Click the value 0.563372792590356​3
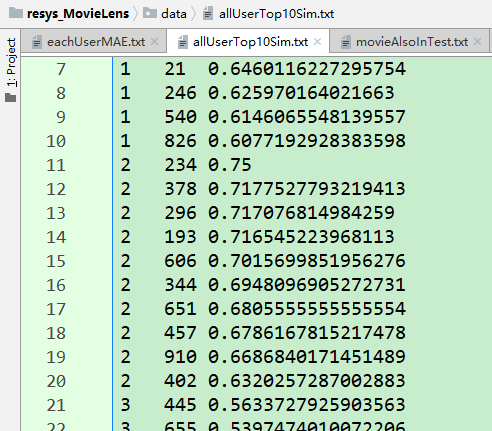 pyautogui.click(x=307, y=405)
